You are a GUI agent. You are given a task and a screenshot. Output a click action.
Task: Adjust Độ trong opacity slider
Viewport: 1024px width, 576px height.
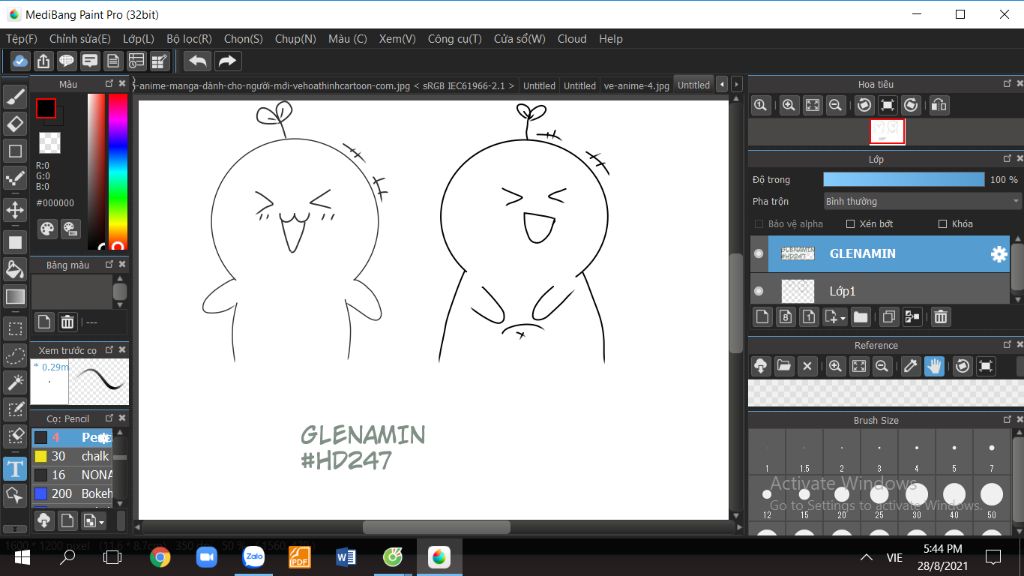tap(903, 180)
